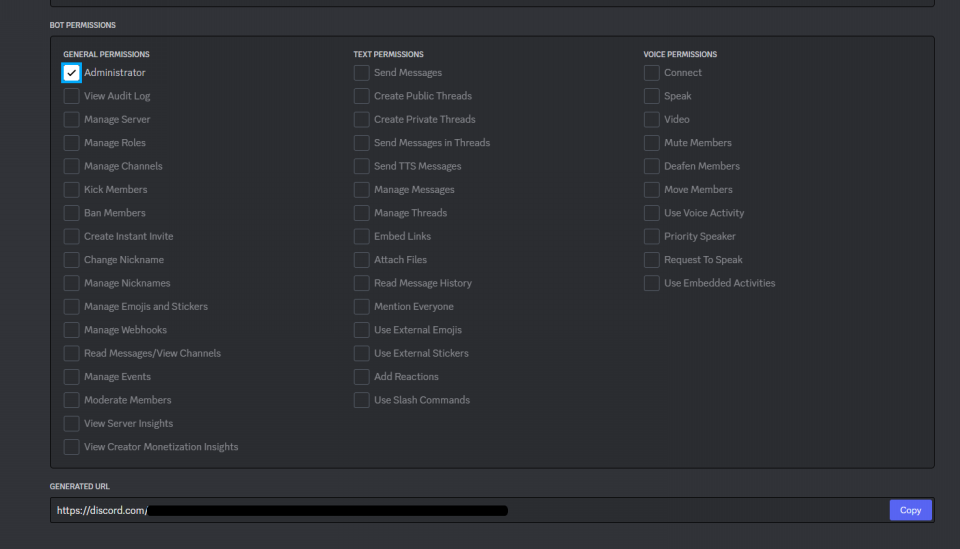The width and height of the screenshot is (960, 549).
Task: Select the Send Messages checkbox
Action: pyautogui.click(x=361, y=73)
